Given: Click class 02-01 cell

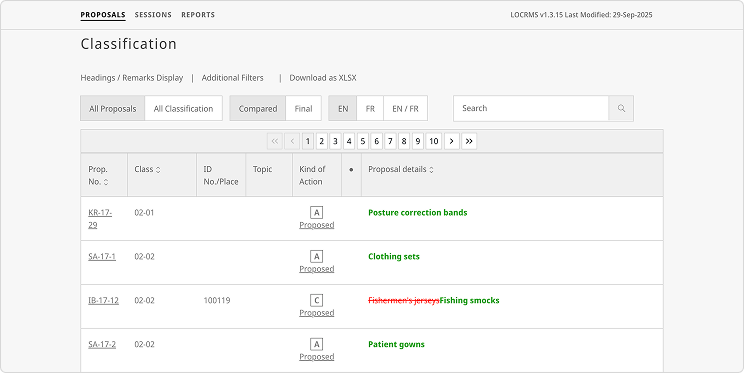Looking at the screenshot, I should pos(144,213).
